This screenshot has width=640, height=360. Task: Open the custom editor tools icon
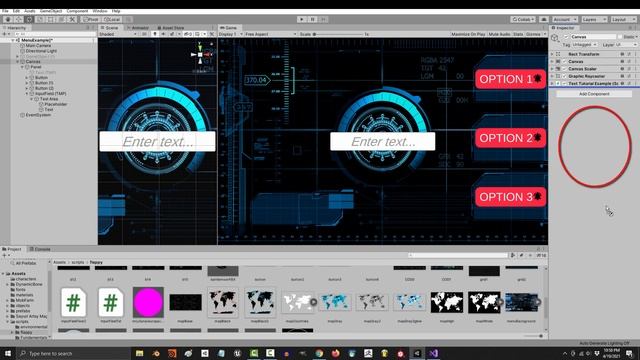72,19
